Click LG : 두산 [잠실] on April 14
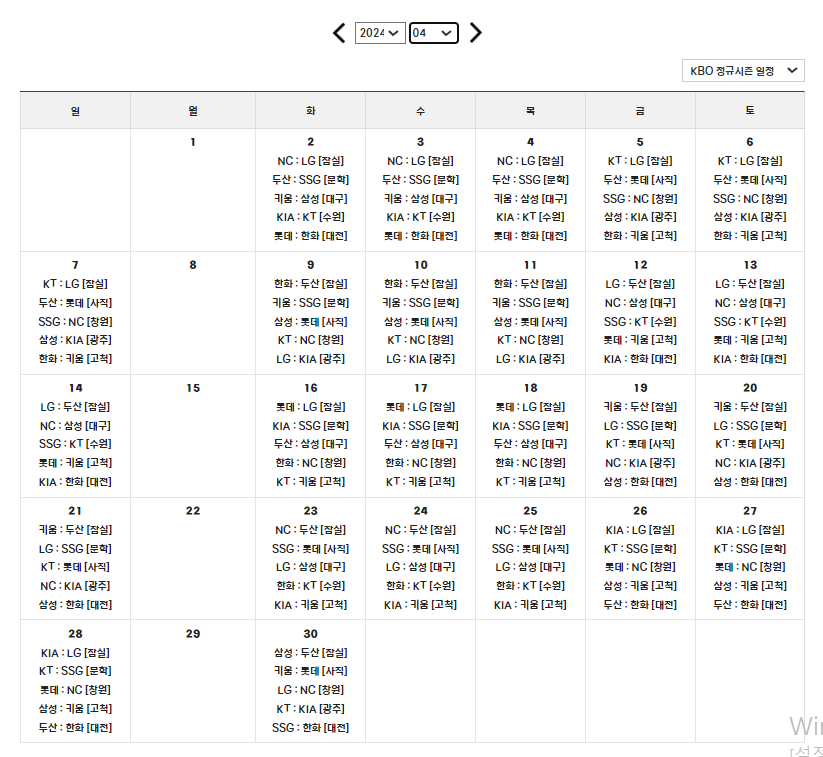 75,406
